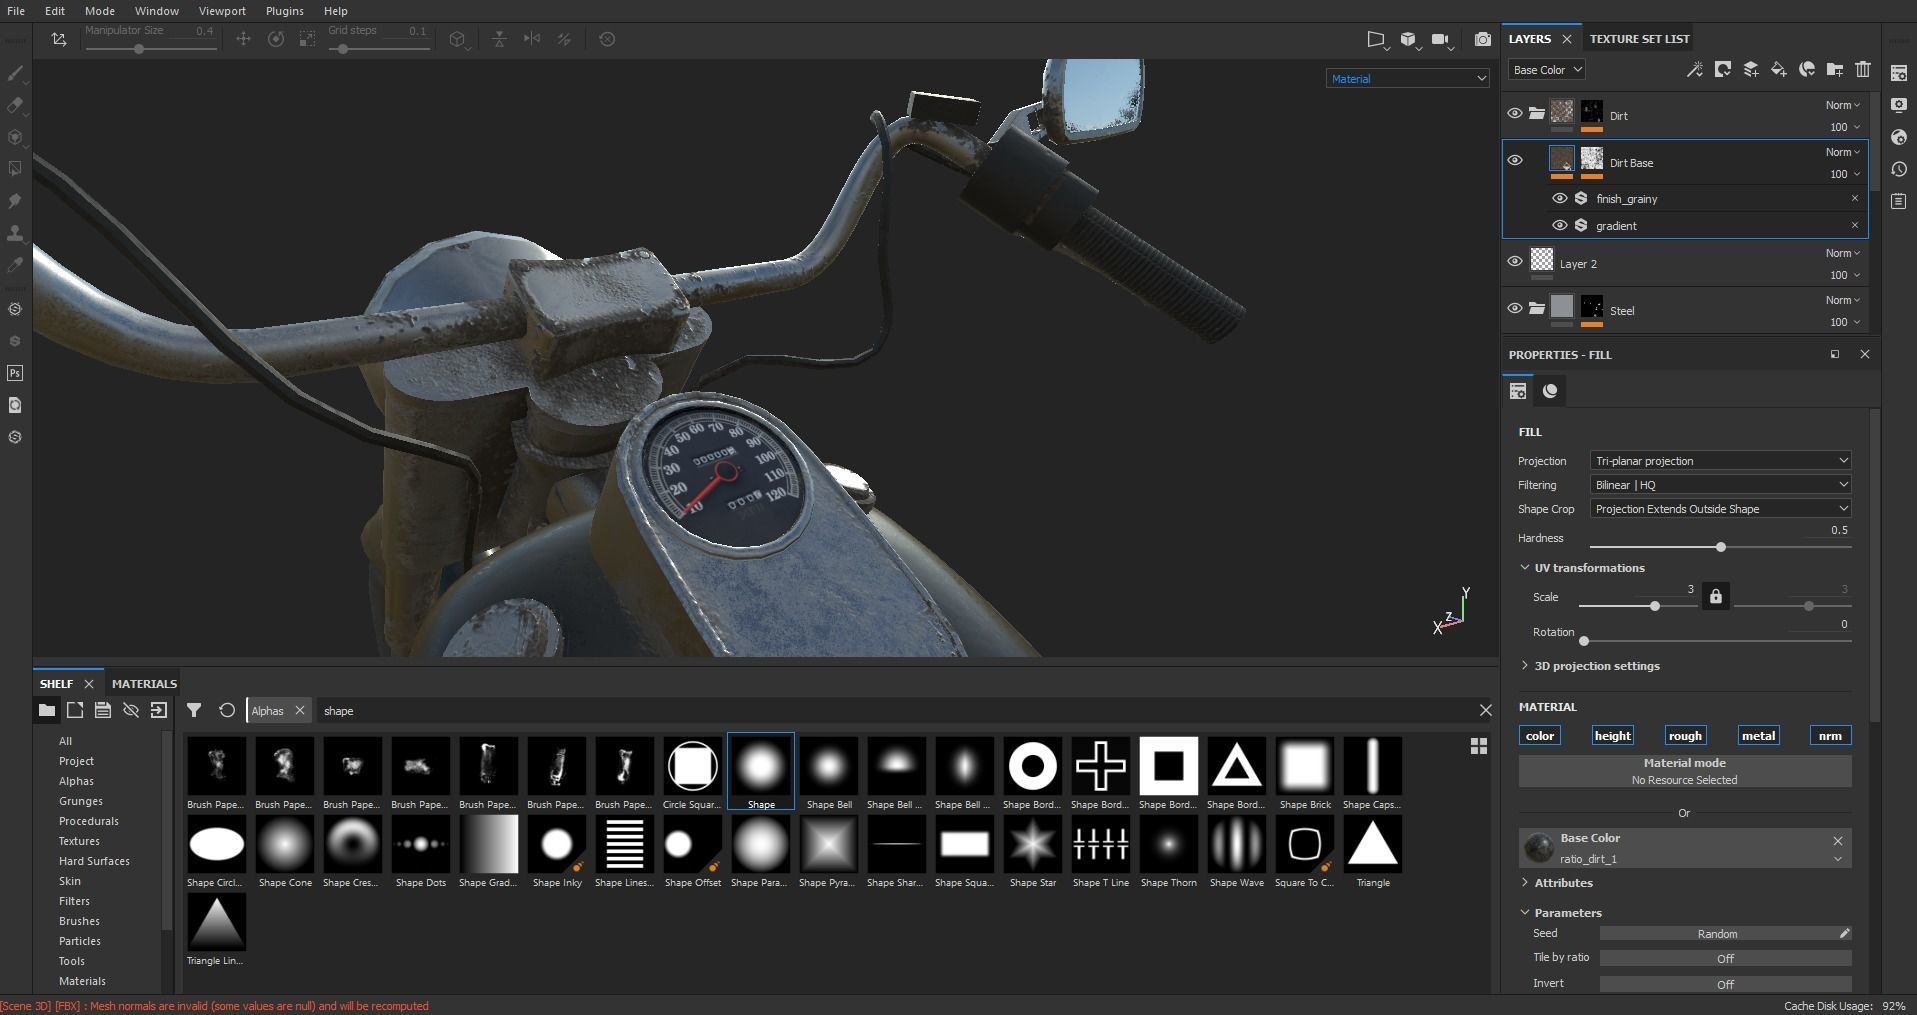Image resolution: width=1917 pixels, height=1015 pixels.
Task: Open the Mode menu
Action: [99, 11]
